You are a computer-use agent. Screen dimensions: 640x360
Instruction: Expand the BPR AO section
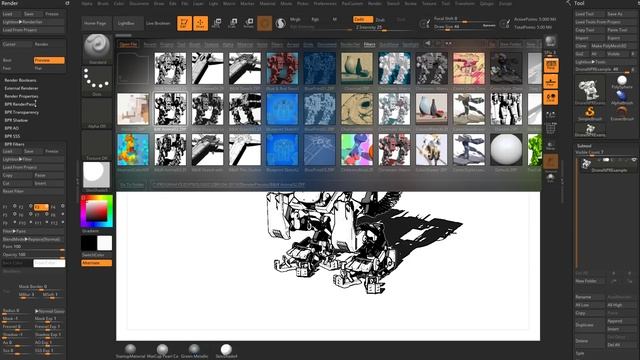tap(12, 128)
